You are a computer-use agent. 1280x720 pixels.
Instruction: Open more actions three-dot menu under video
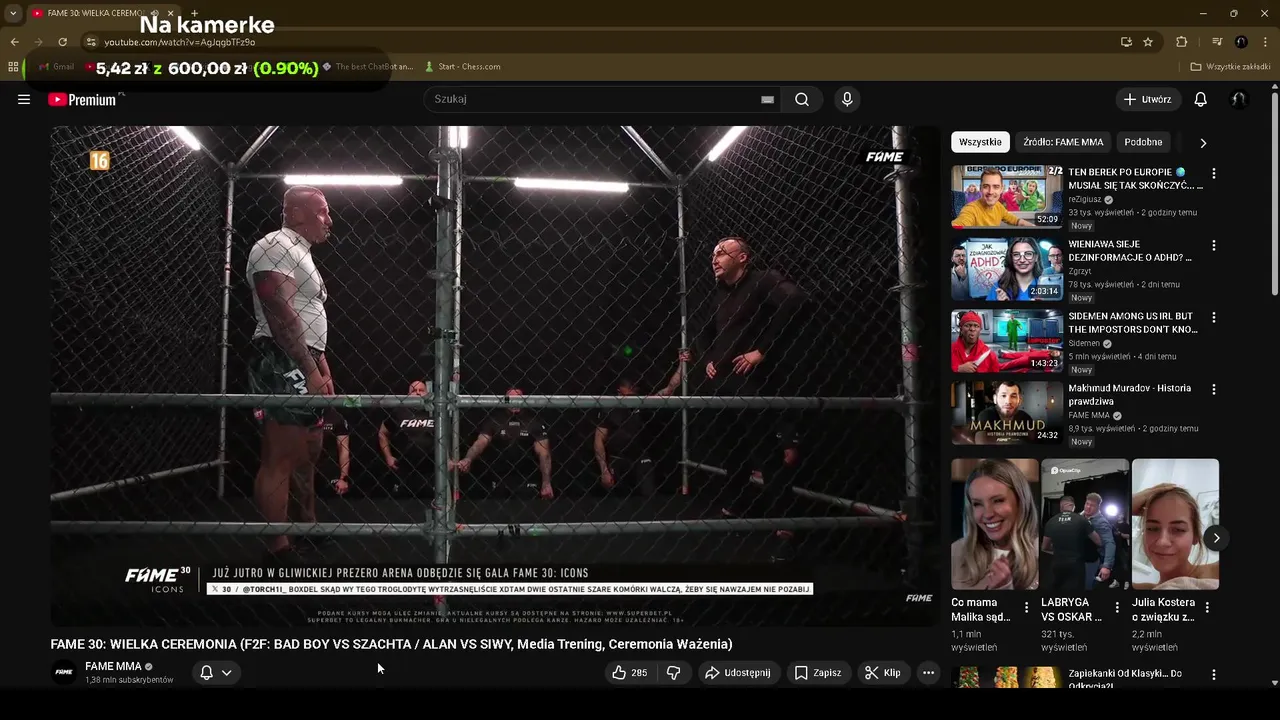coord(928,673)
